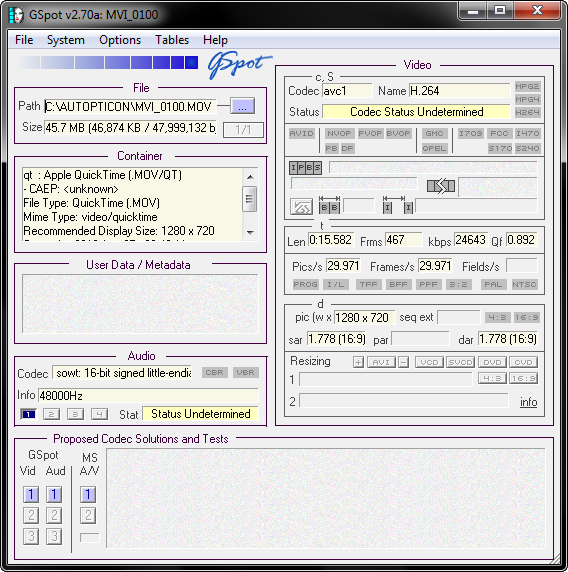Select audio stream 1 button

(28, 414)
